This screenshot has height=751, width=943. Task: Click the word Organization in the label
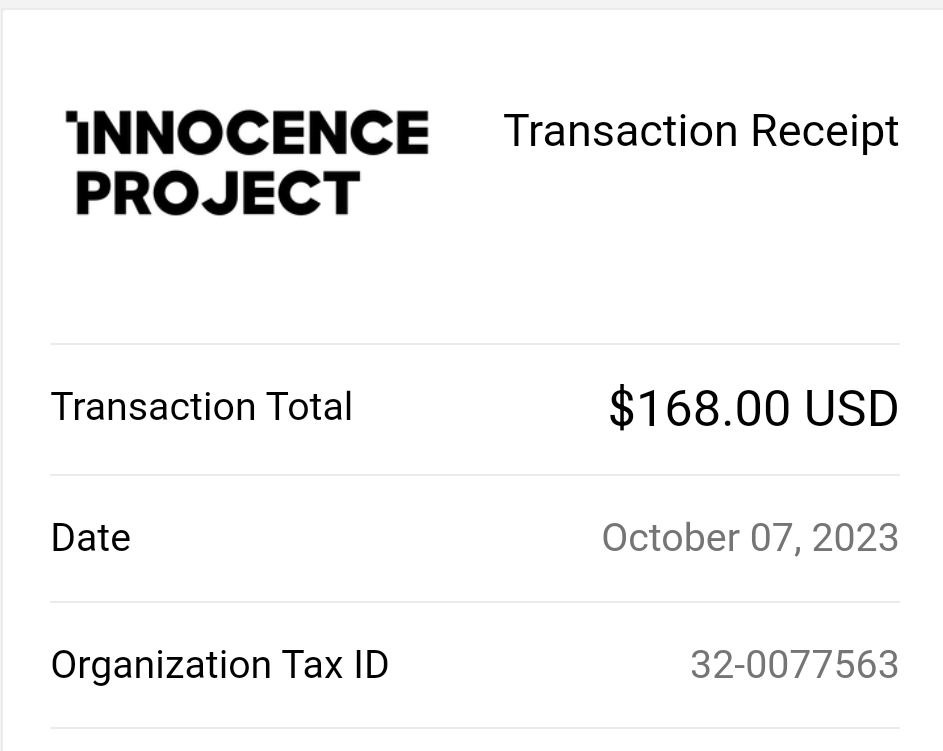click(x=161, y=665)
